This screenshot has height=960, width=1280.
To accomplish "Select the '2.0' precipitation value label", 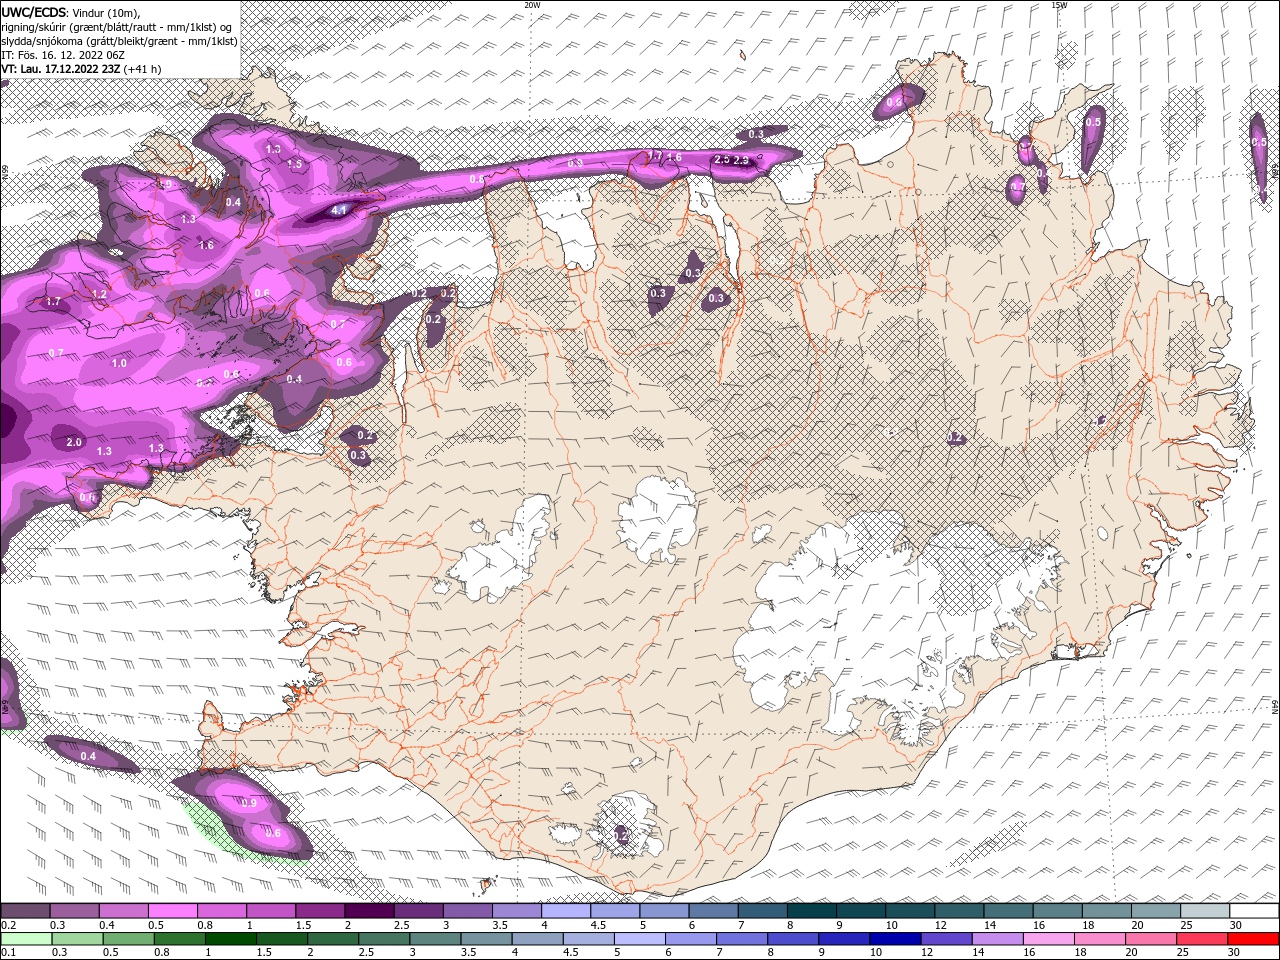I will [74, 442].
